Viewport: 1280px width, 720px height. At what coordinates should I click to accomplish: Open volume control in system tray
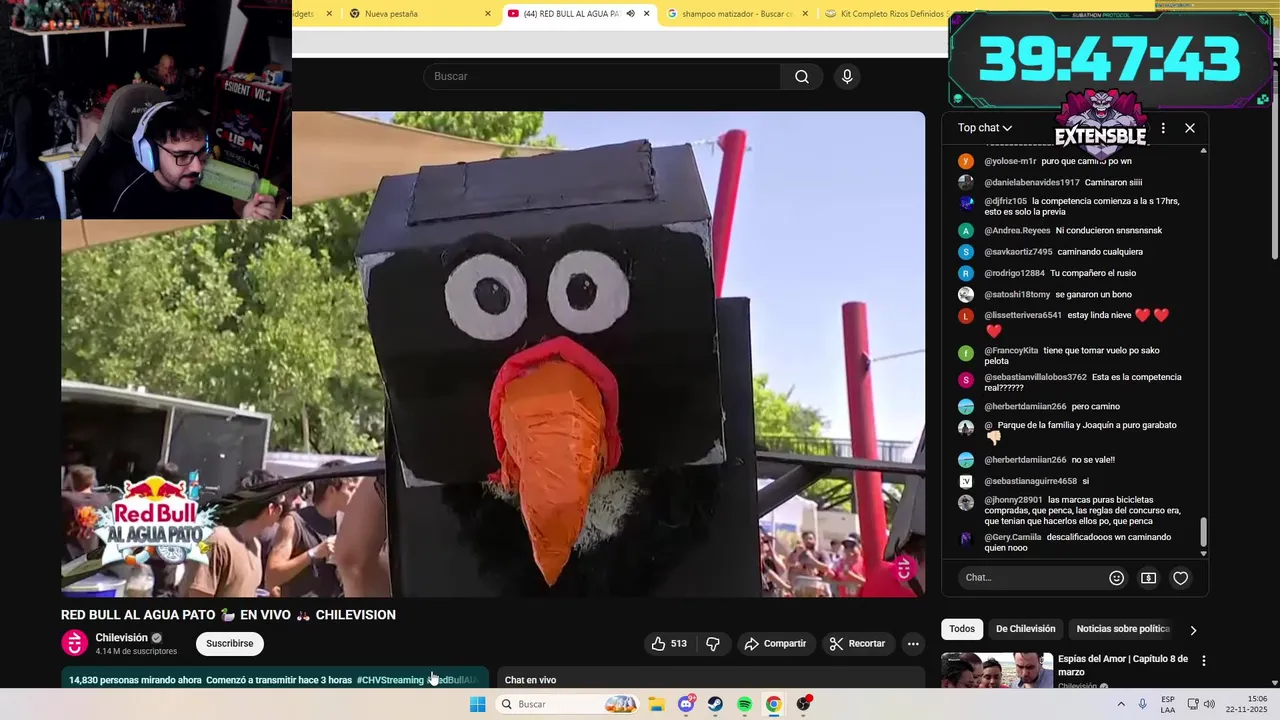(1209, 704)
